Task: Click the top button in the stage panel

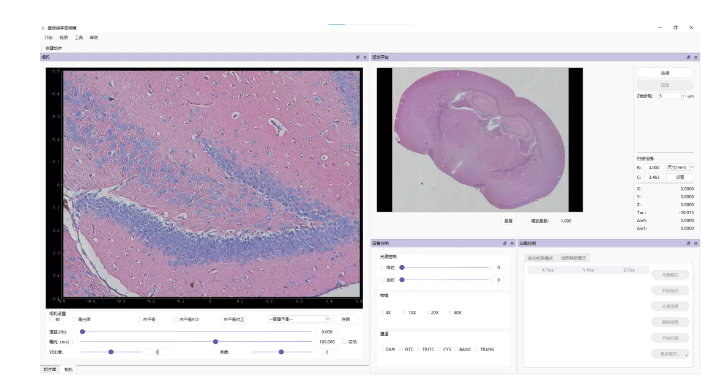Action: click(665, 73)
